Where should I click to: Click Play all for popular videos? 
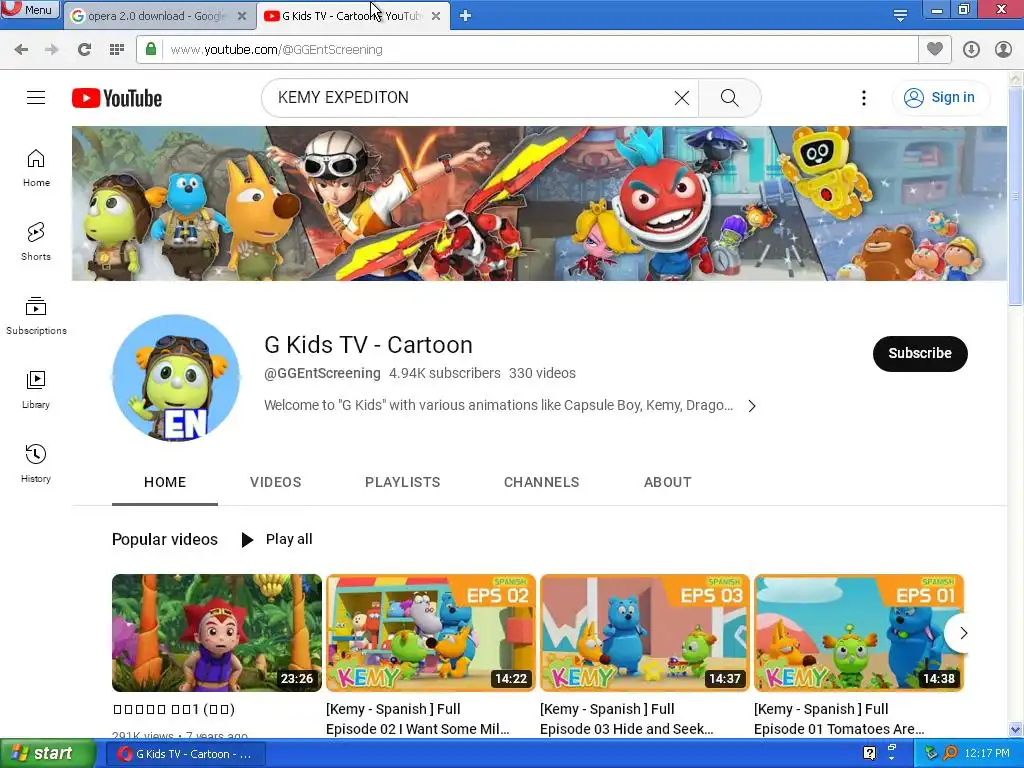pos(277,539)
